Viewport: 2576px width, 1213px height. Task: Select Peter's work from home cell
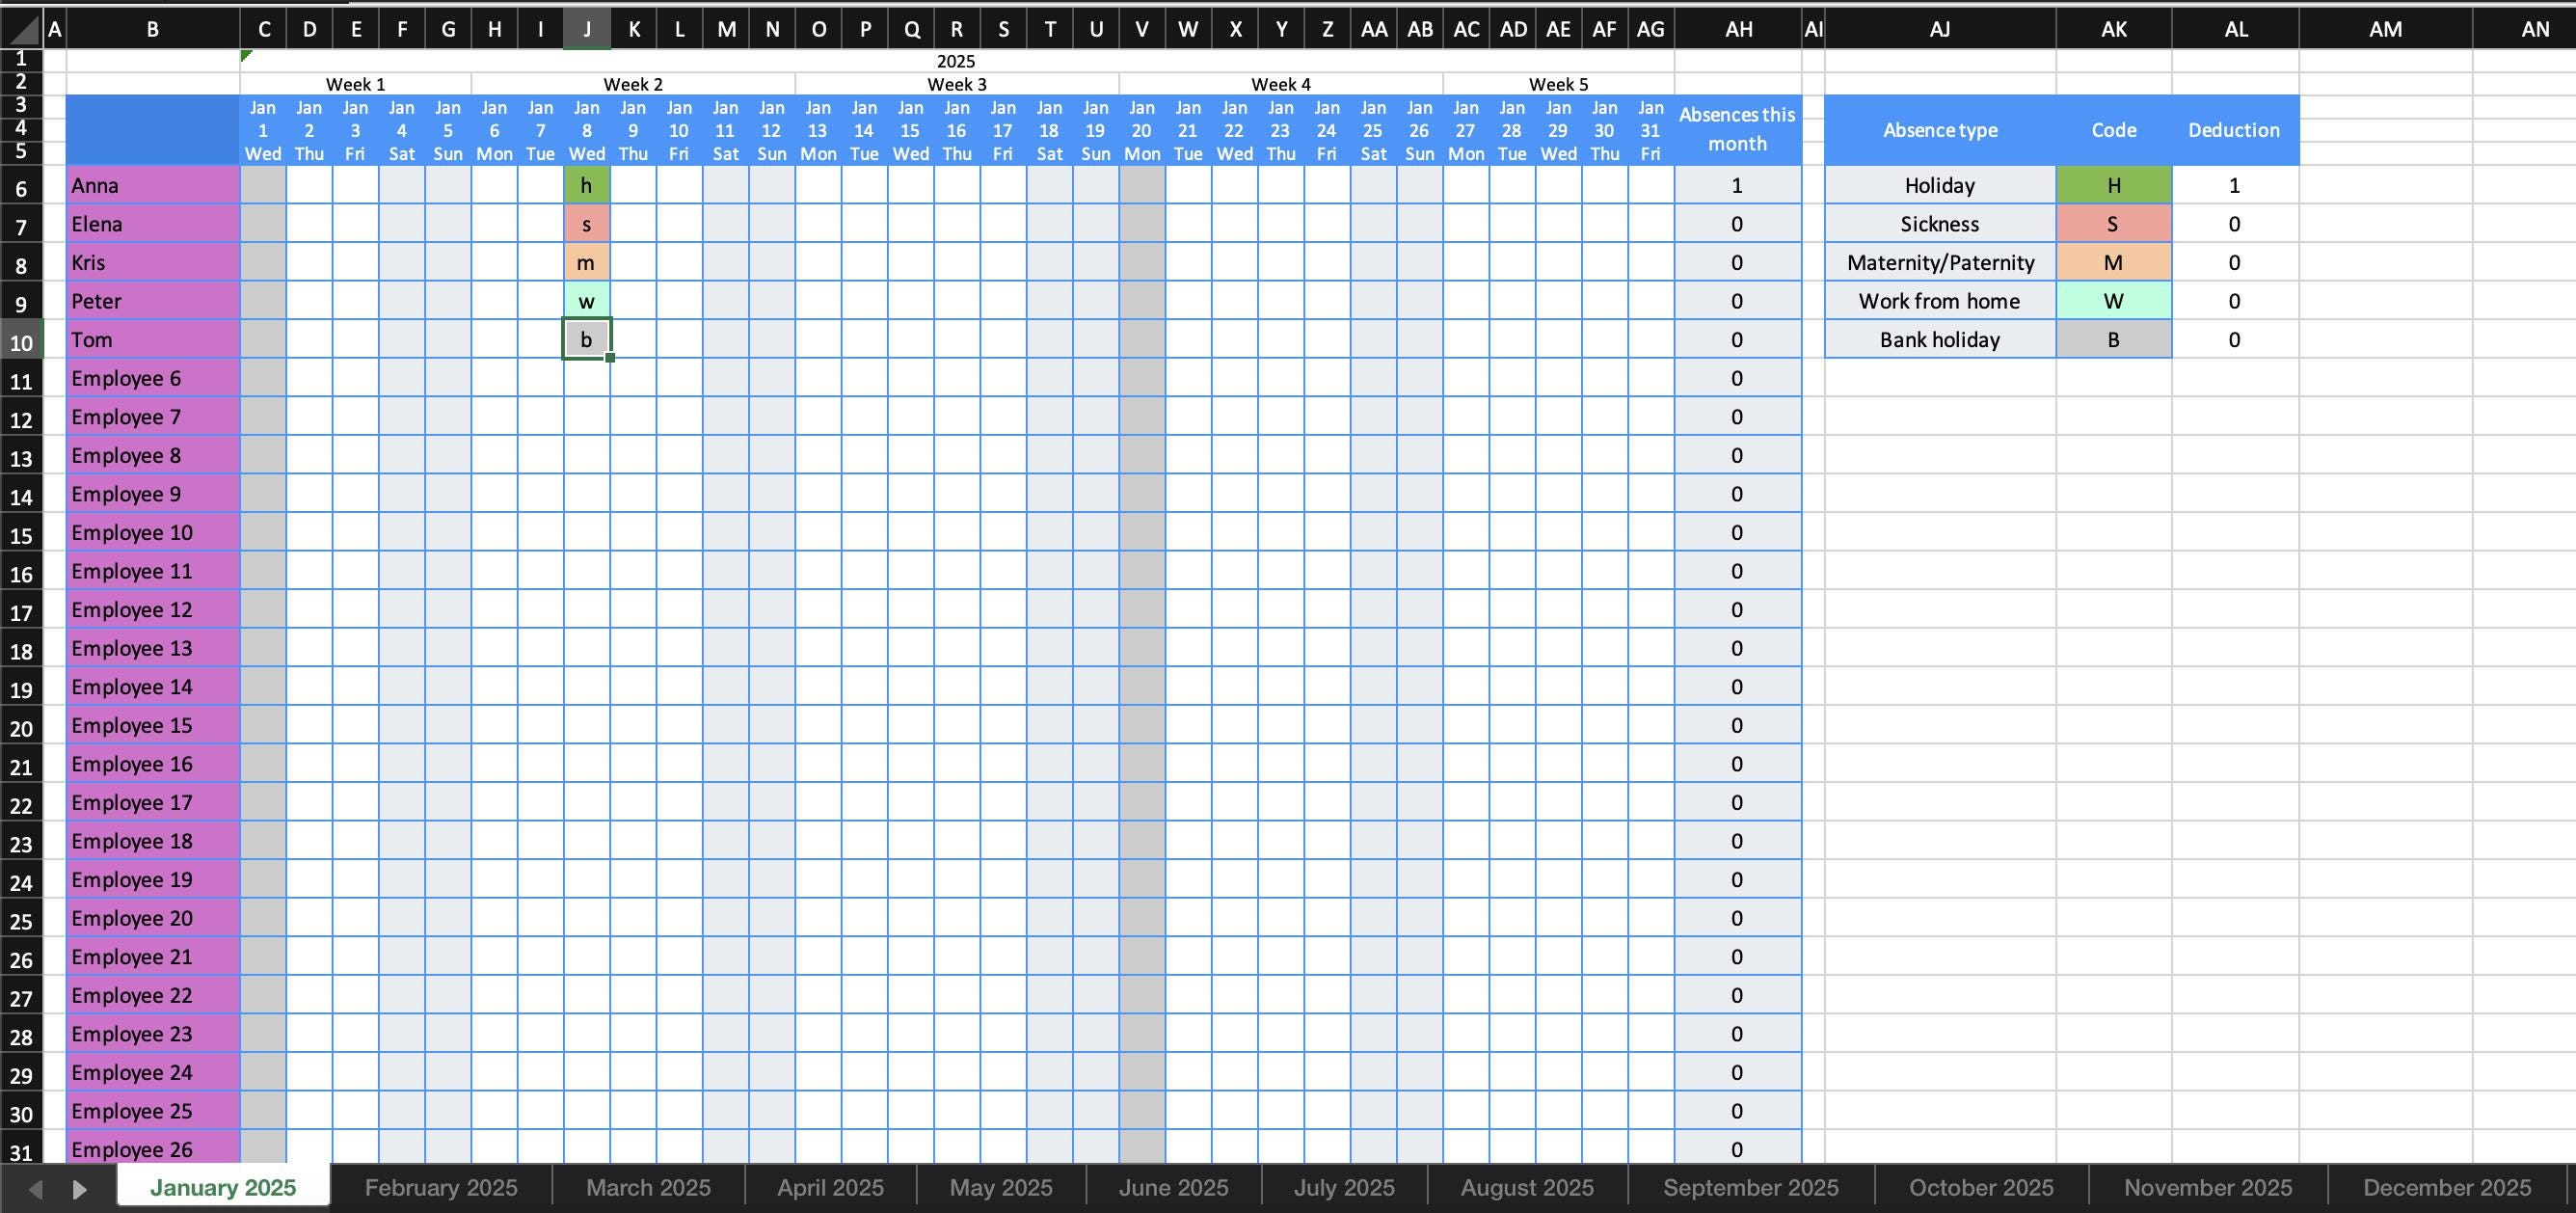coord(586,300)
